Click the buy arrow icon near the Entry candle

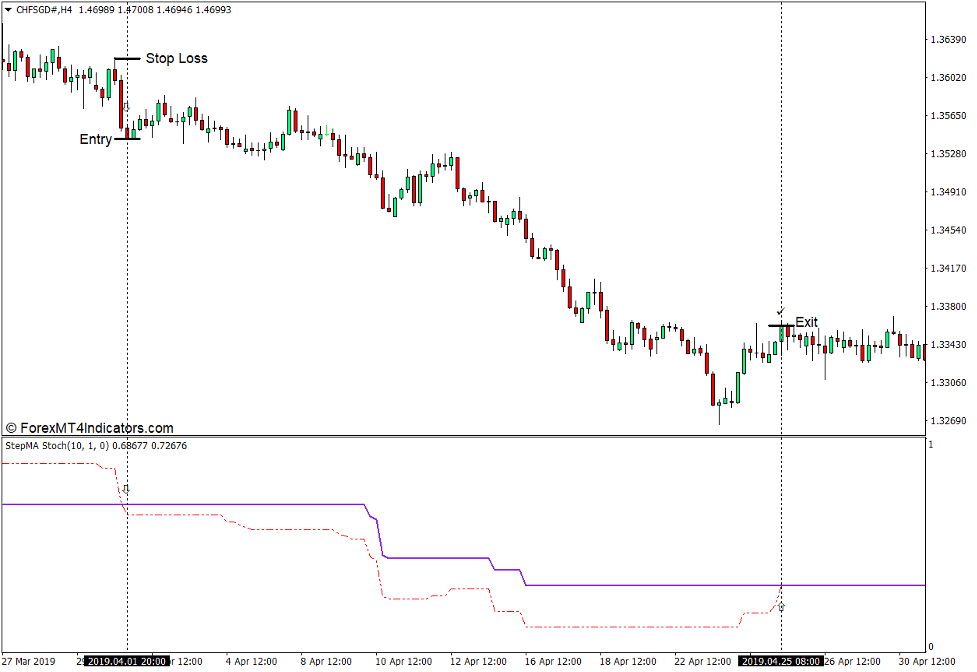tap(124, 106)
